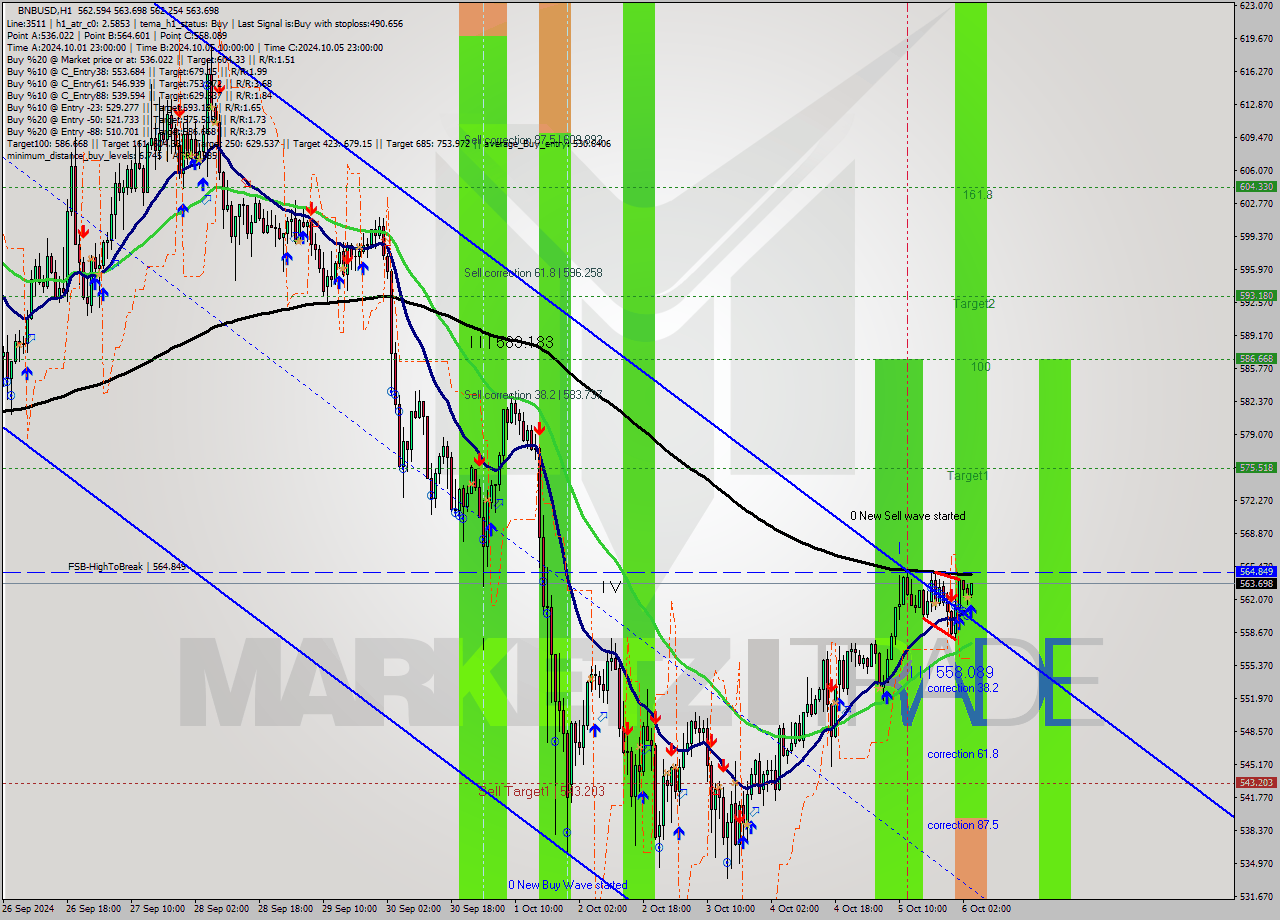Click the '6 Oct 02:00' time label
The image size is (1280, 920).
(986, 909)
